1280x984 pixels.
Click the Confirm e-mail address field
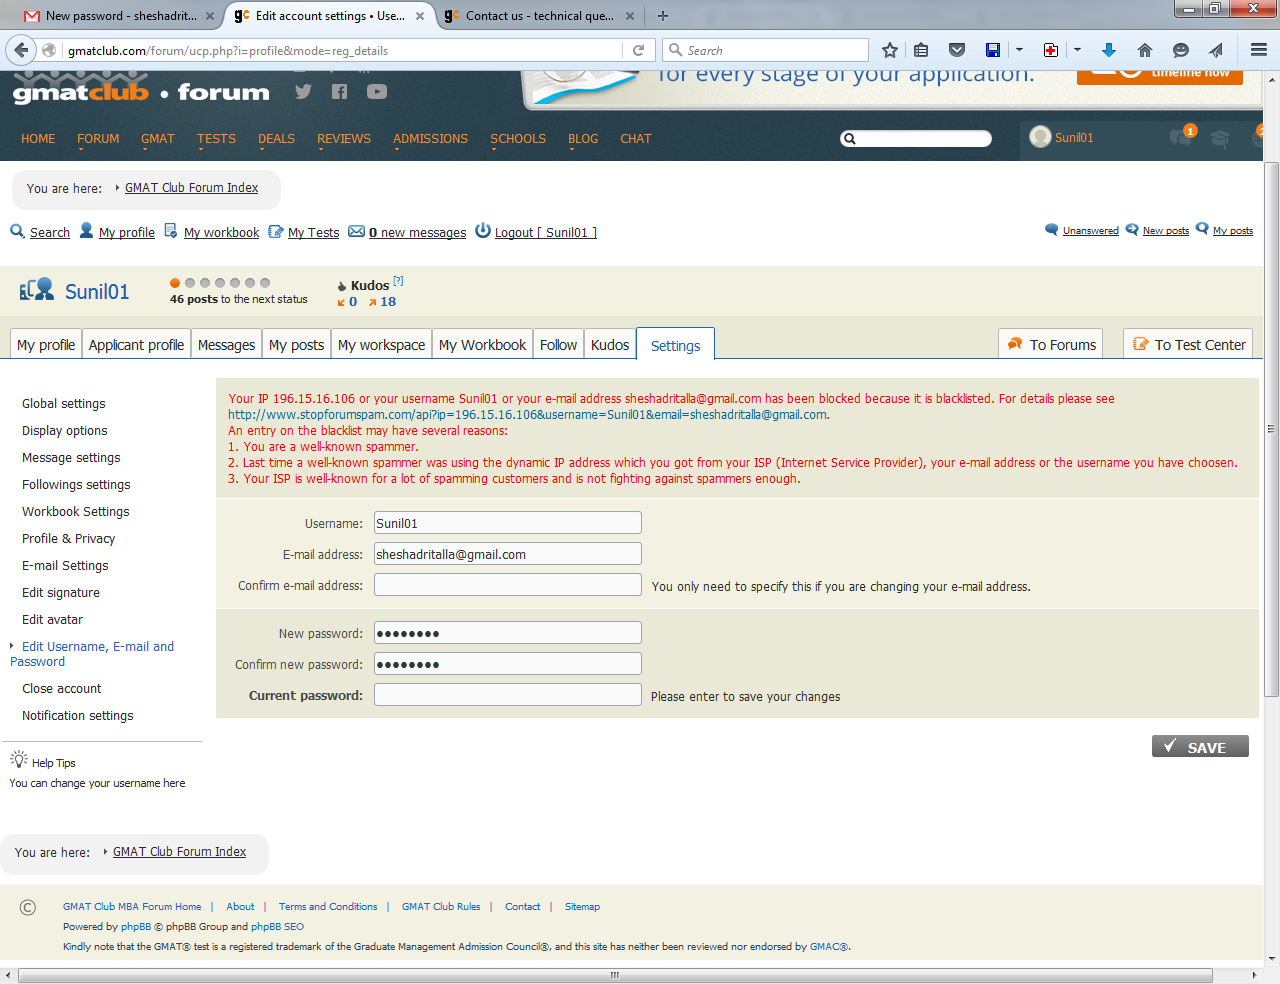(x=508, y=585)
